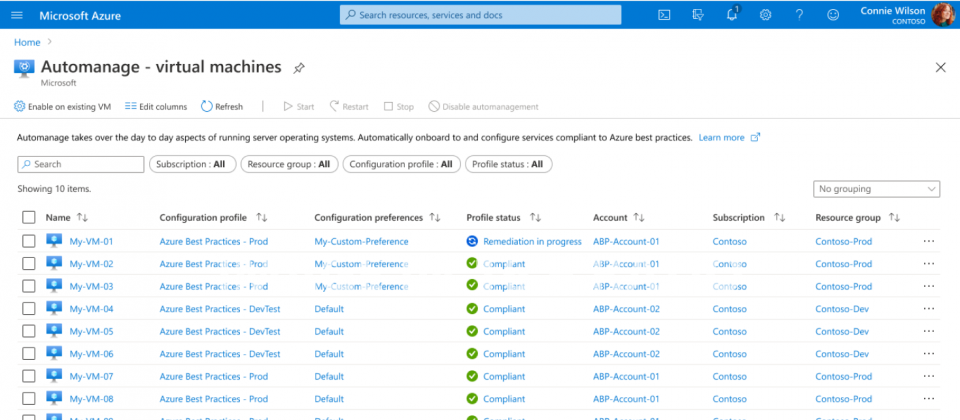This screenshot has width=960, height=420.
Task: Click 'Showing 10 items.' text
Action: pyautogui.click(x=54, y=189)
